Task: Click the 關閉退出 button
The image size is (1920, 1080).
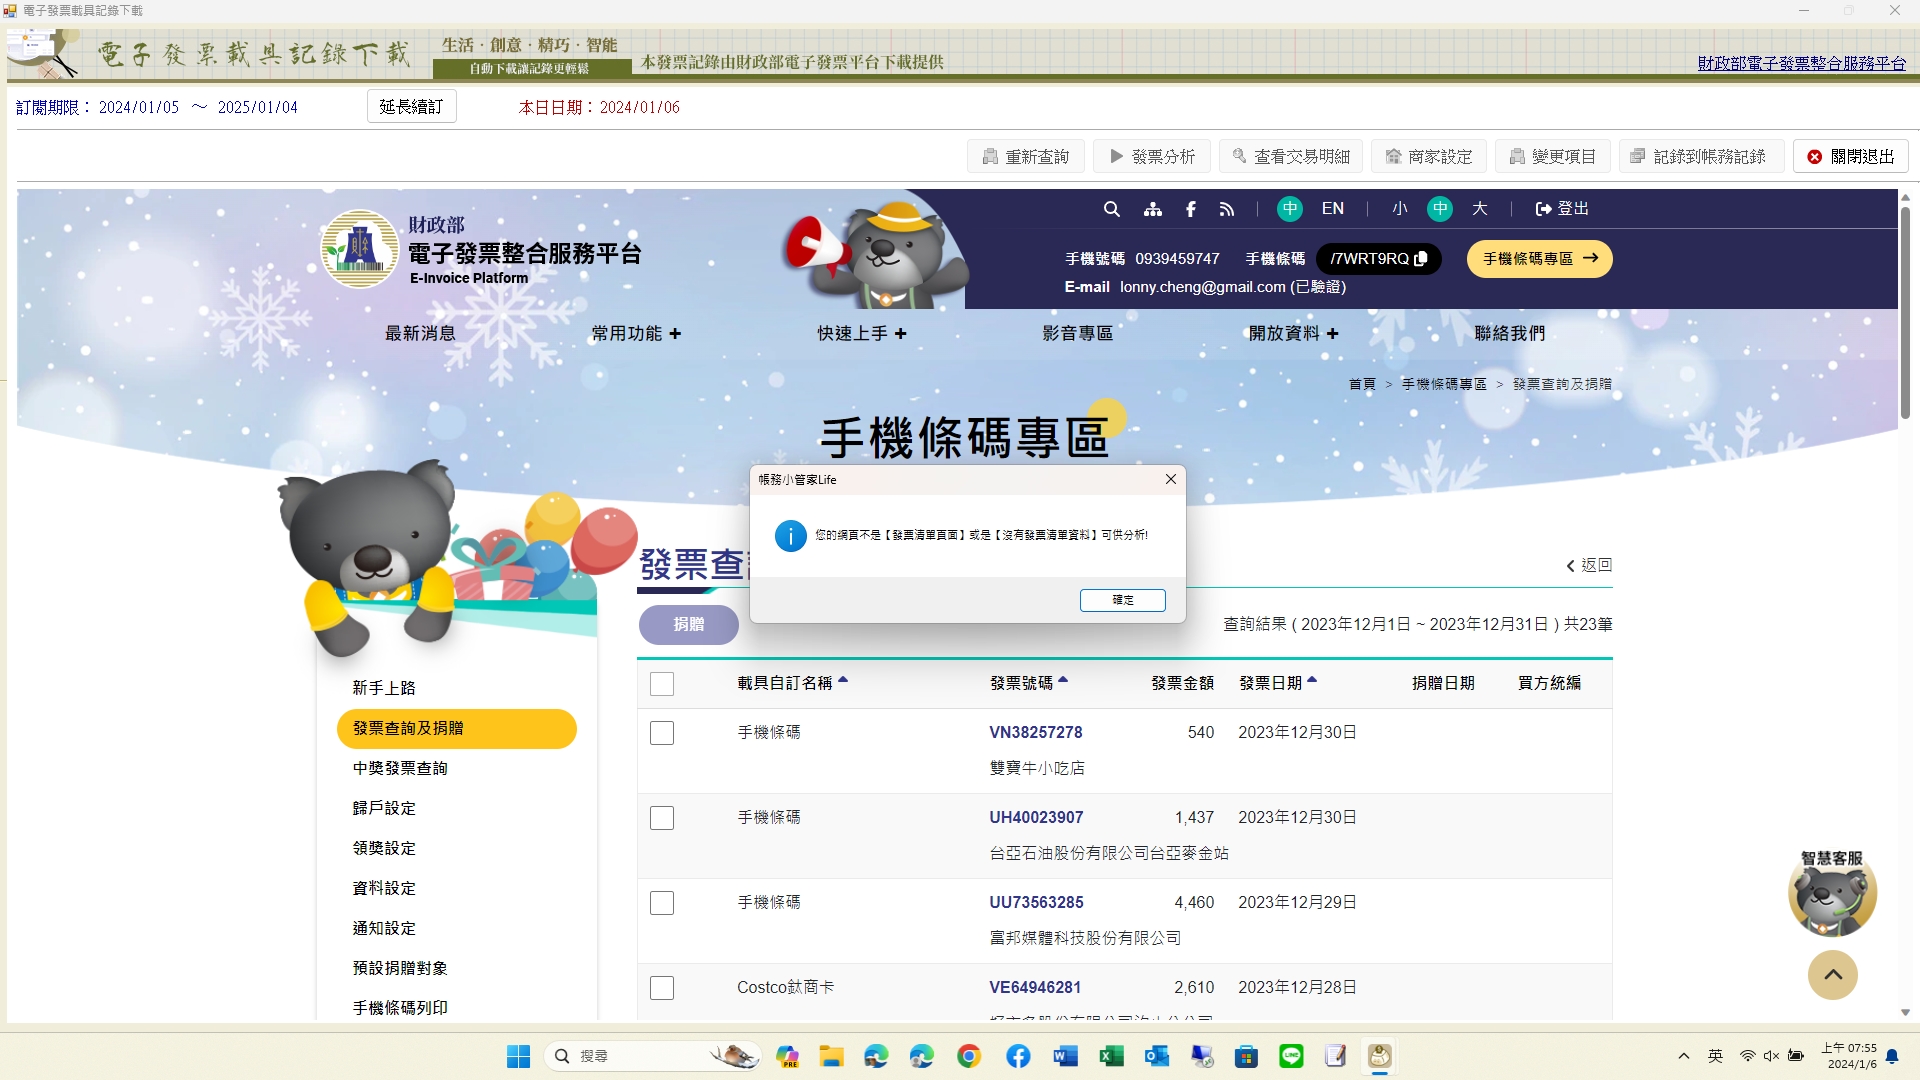Action: click(1851, 157)
